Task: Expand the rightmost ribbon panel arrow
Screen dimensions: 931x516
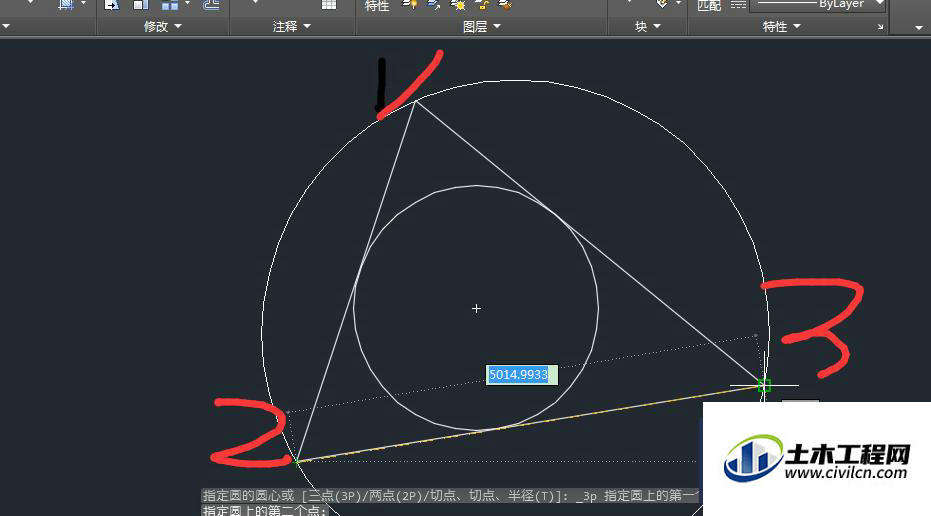Action: coord(919,27)
